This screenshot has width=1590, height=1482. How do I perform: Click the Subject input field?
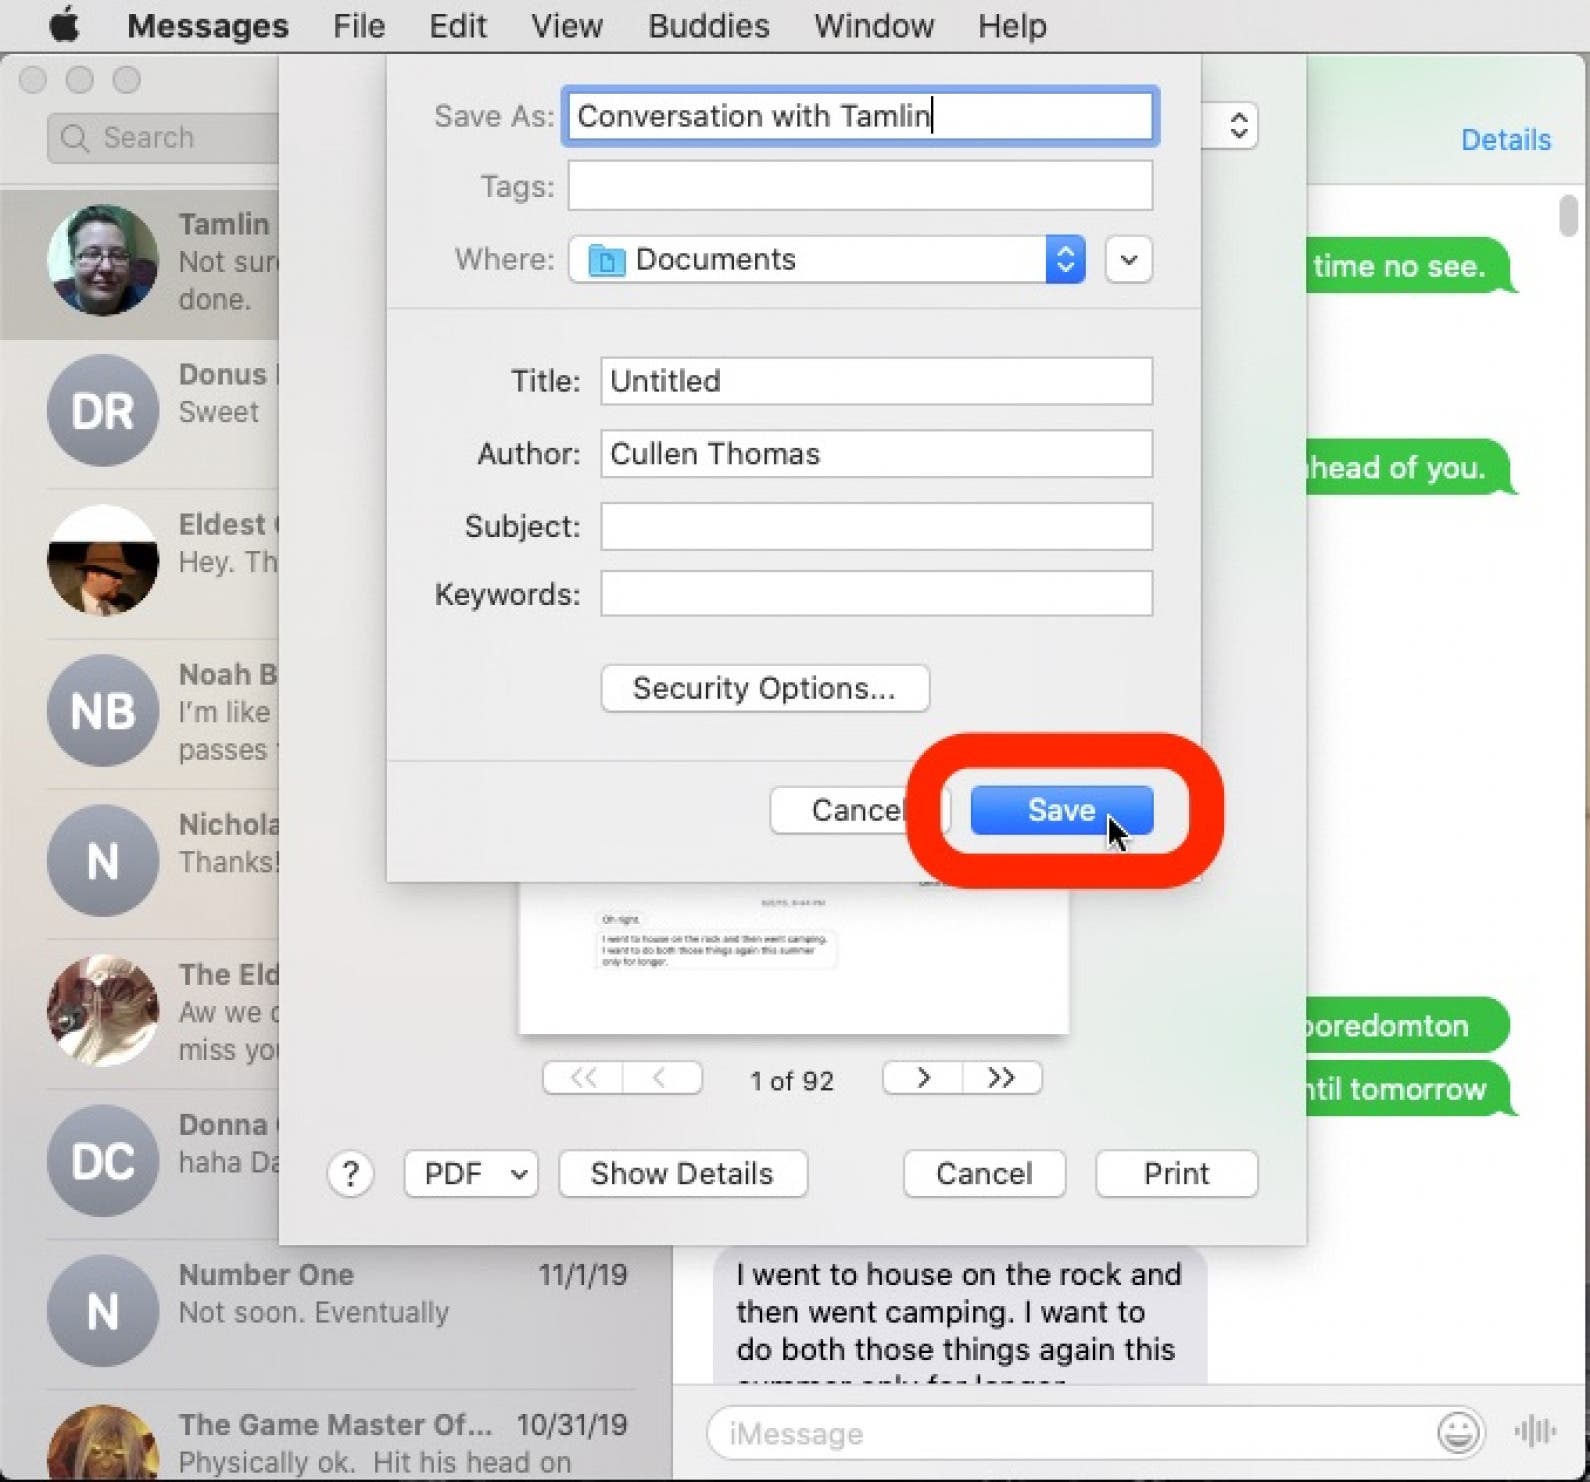pos(876,526)
